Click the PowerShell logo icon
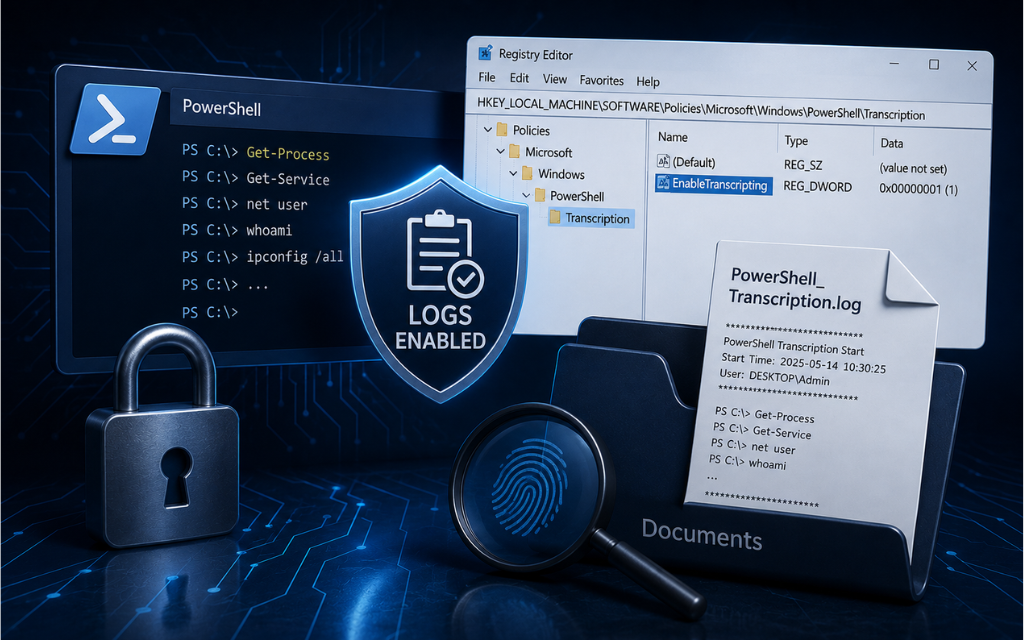This screenshot has width=1024, height=640. tap(115, 119)
